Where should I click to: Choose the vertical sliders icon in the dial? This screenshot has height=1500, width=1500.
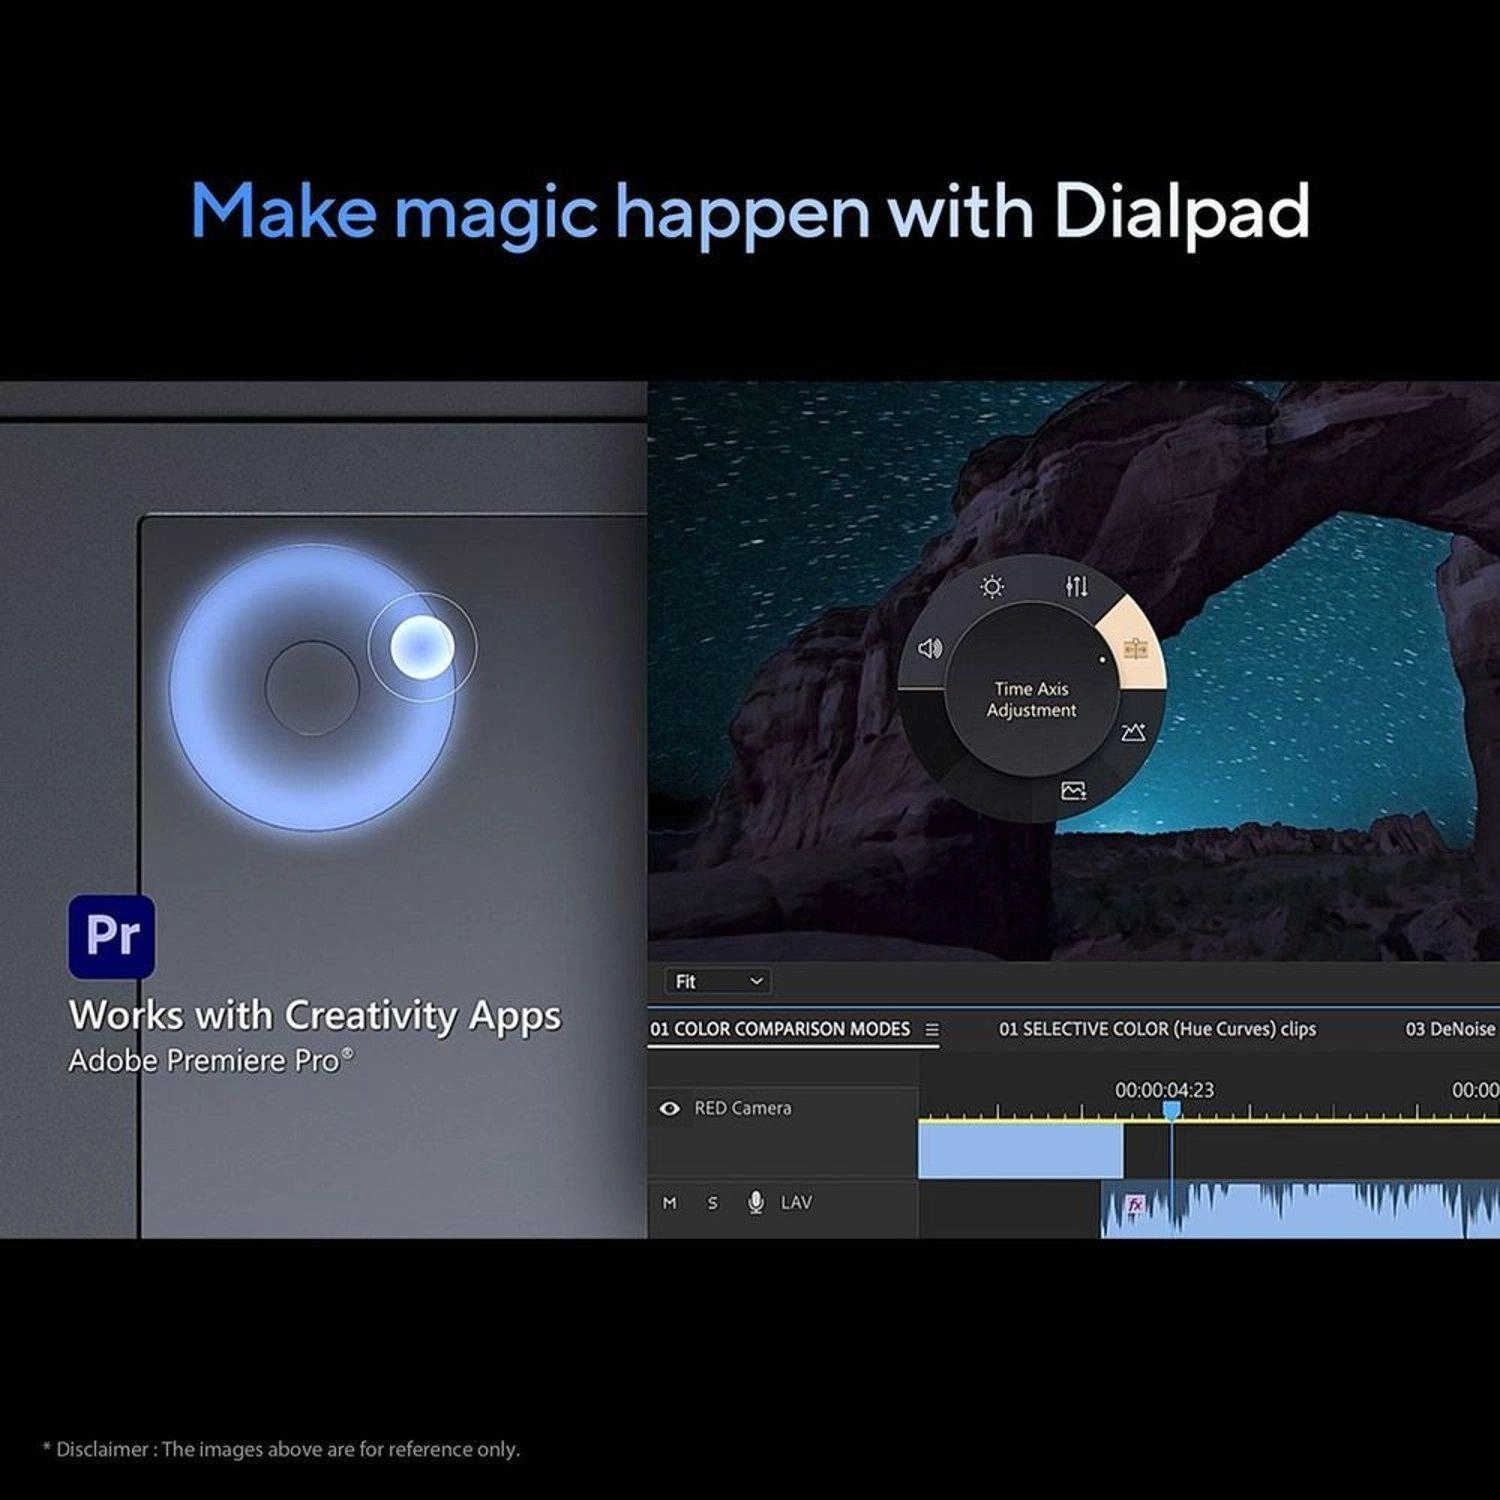[x=1076, y=587]
